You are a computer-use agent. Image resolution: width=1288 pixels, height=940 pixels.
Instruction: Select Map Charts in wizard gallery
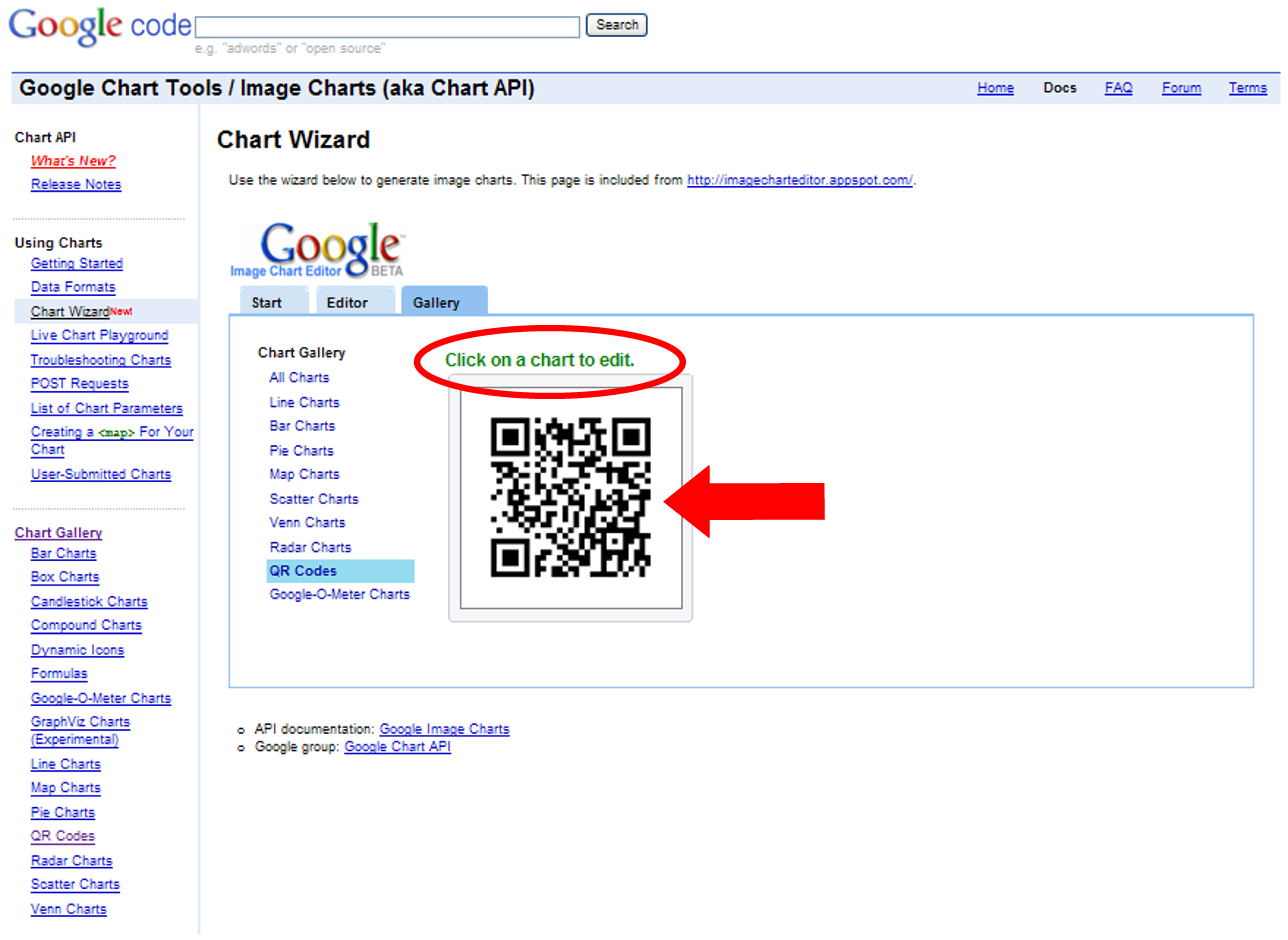(x=304, y=475)
